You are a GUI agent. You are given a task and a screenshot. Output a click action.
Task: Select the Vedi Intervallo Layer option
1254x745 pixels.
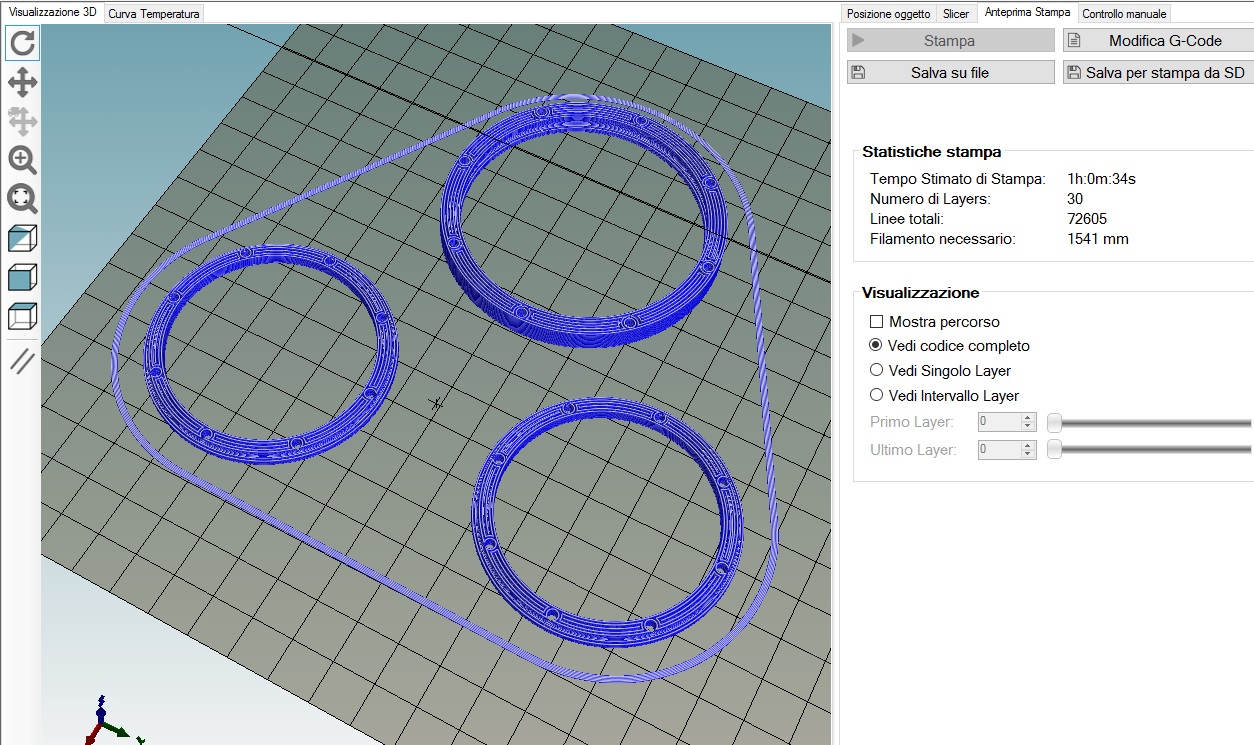(877, 396)
